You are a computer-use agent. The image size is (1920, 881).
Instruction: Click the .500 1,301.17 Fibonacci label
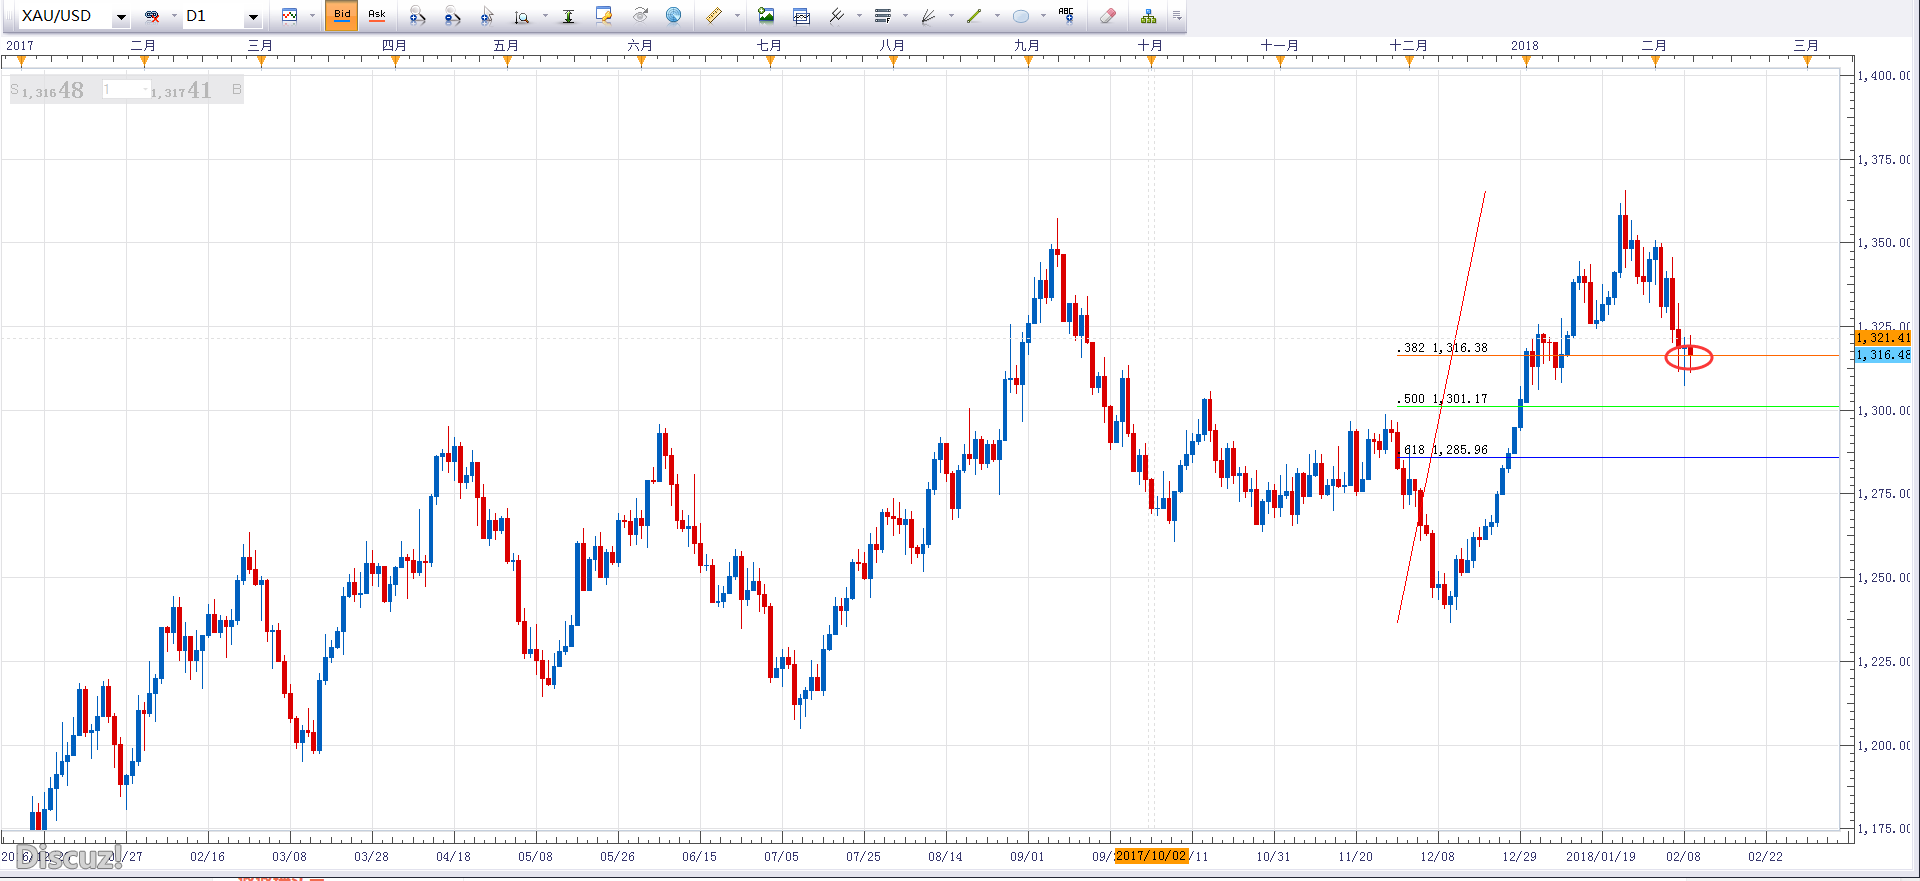point(1442,399)
